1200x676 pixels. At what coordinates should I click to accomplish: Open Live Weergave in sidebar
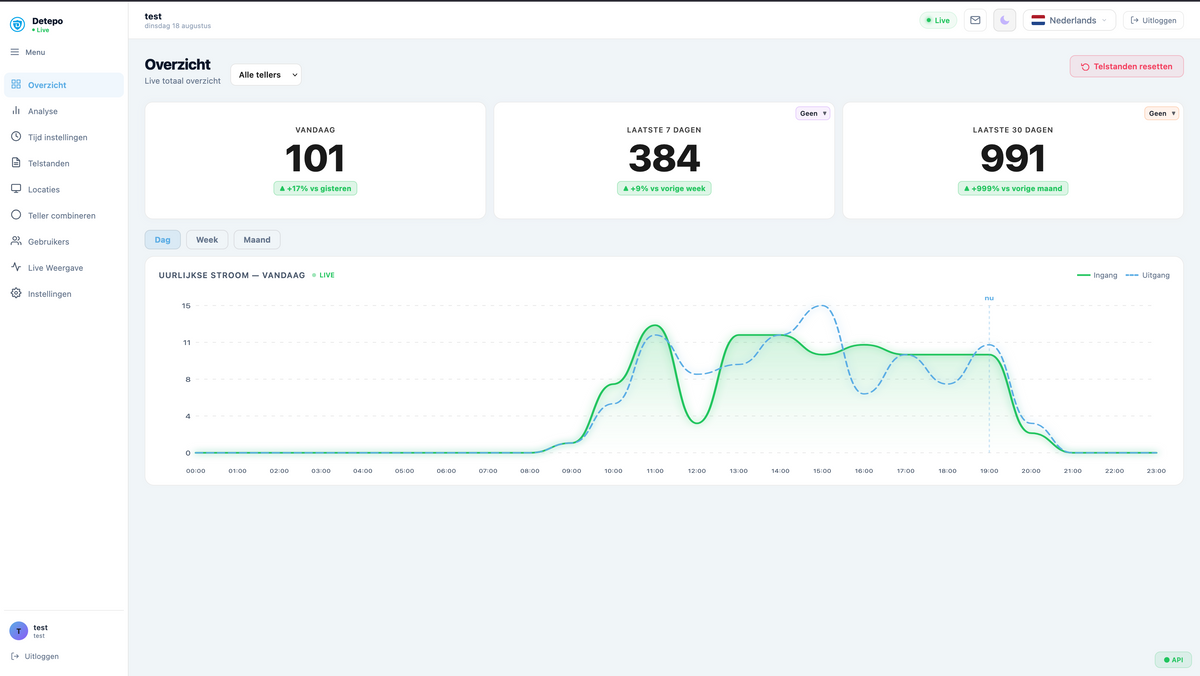tap(64, 267)
